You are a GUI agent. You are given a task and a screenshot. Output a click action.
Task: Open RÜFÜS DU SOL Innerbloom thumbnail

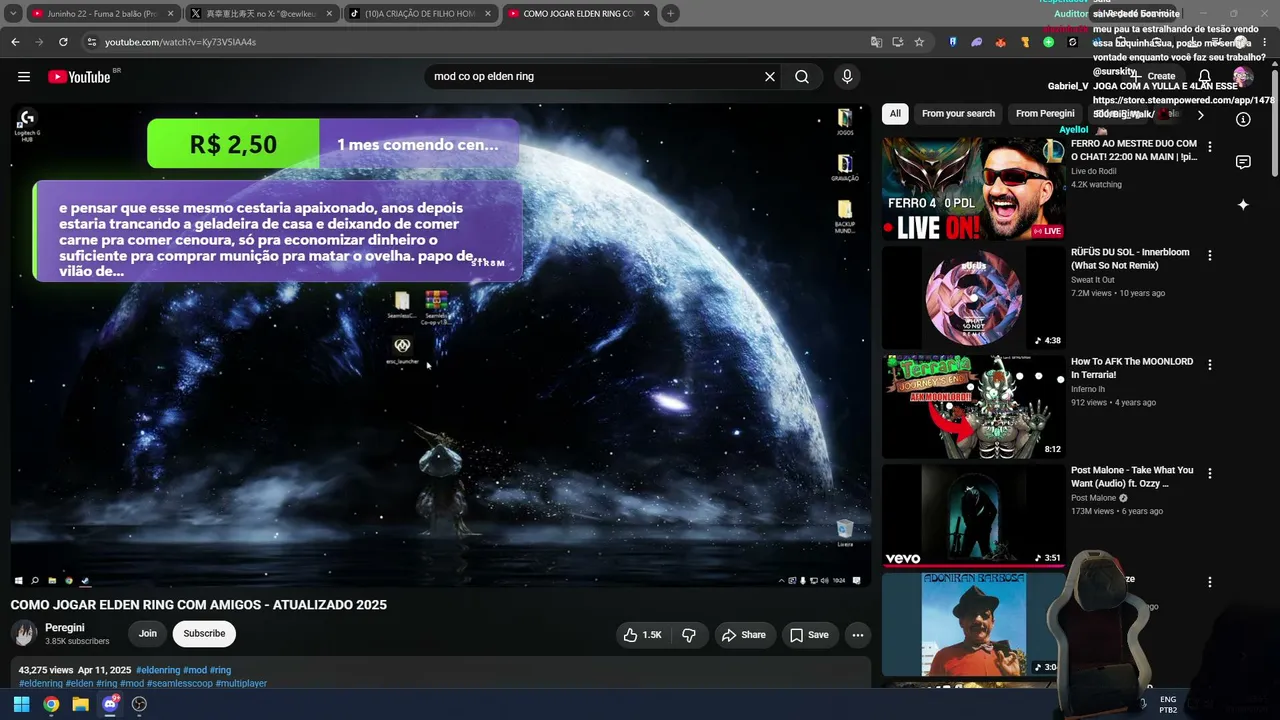973,297
